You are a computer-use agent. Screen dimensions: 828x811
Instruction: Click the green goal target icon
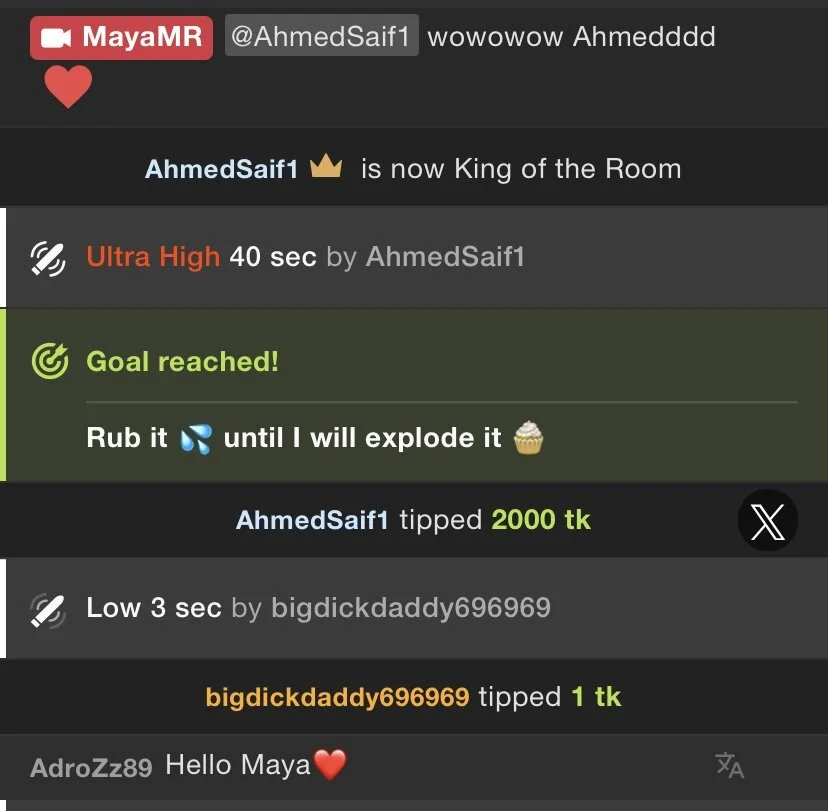(50, 361)
